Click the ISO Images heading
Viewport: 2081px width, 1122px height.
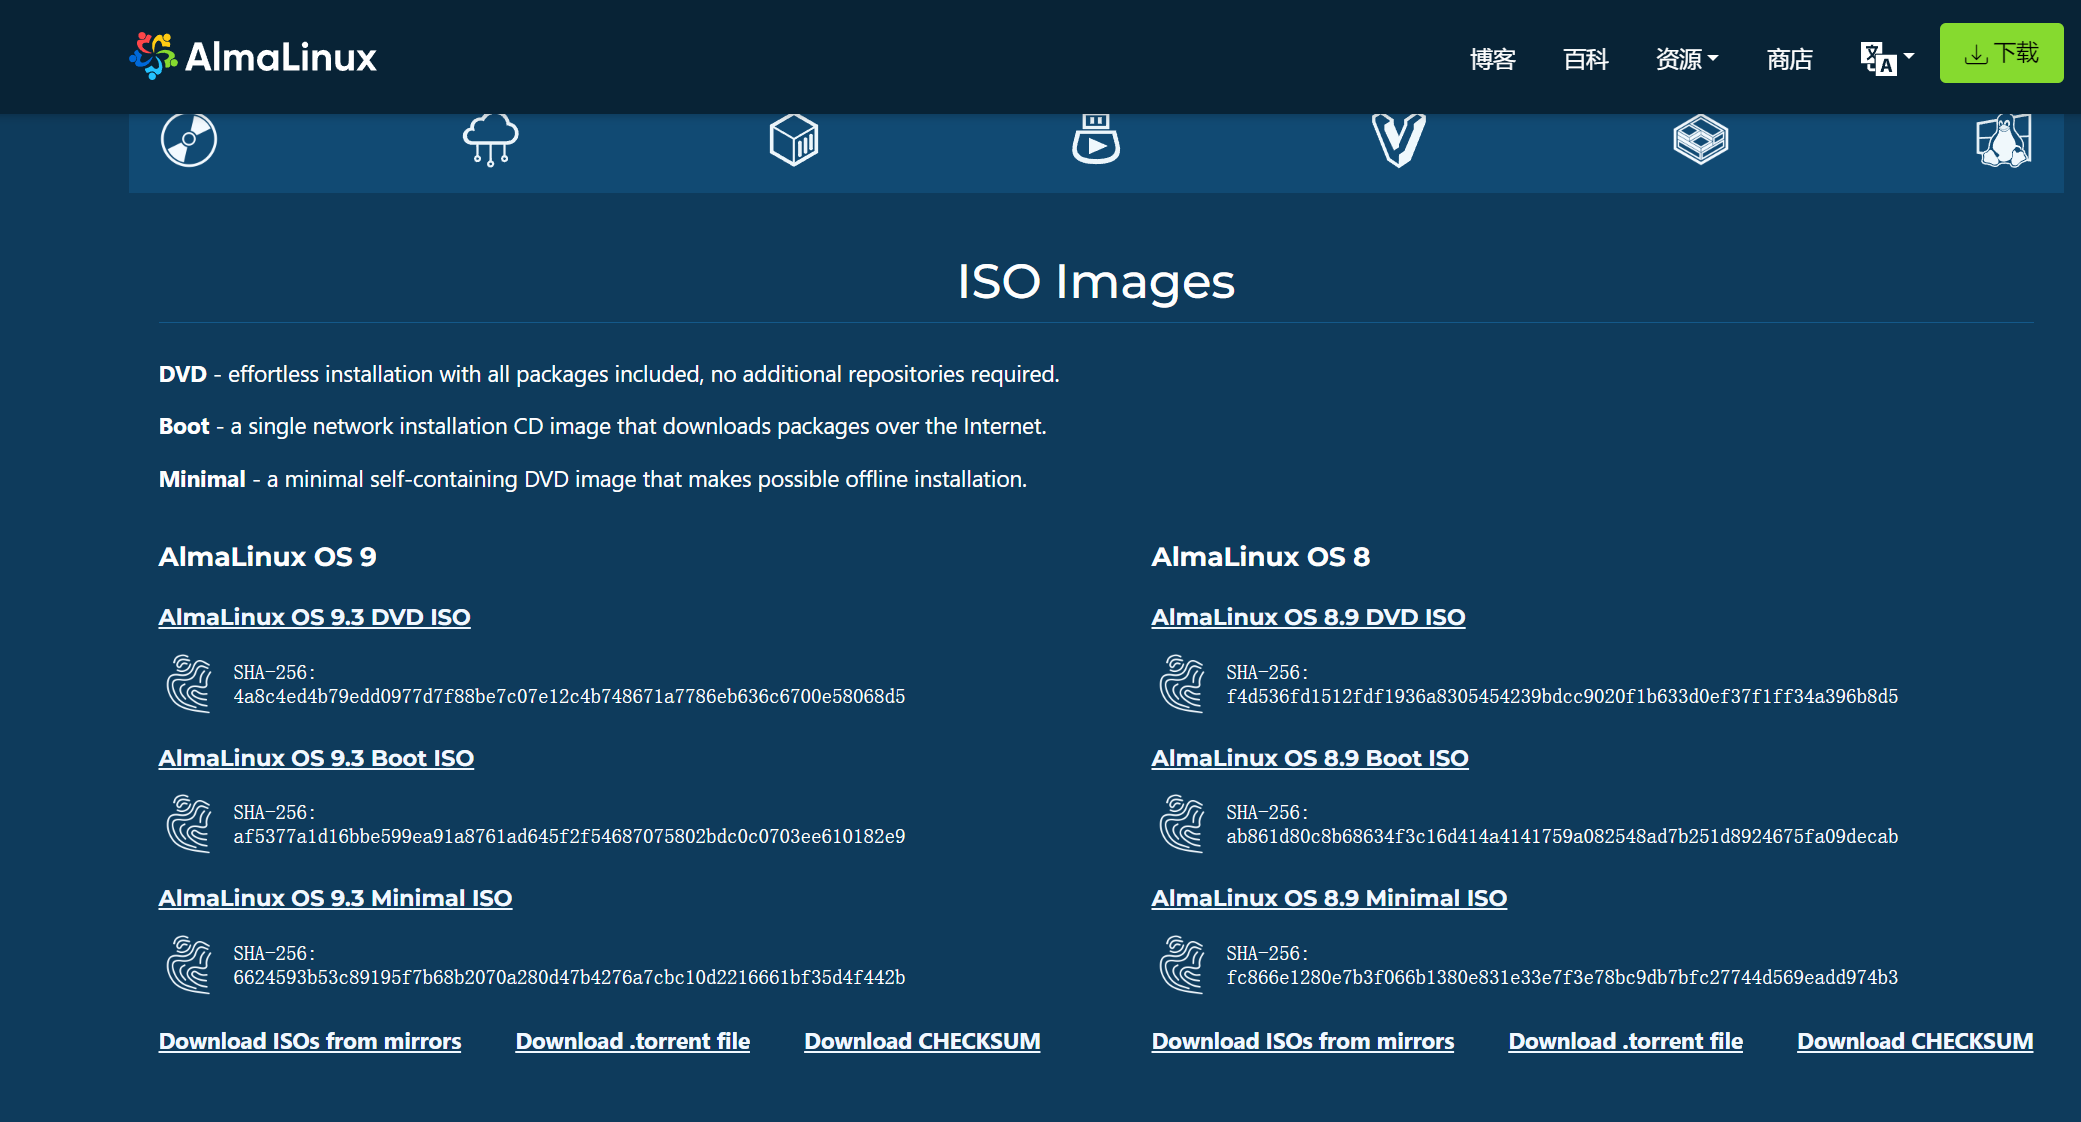[1096, 282]
